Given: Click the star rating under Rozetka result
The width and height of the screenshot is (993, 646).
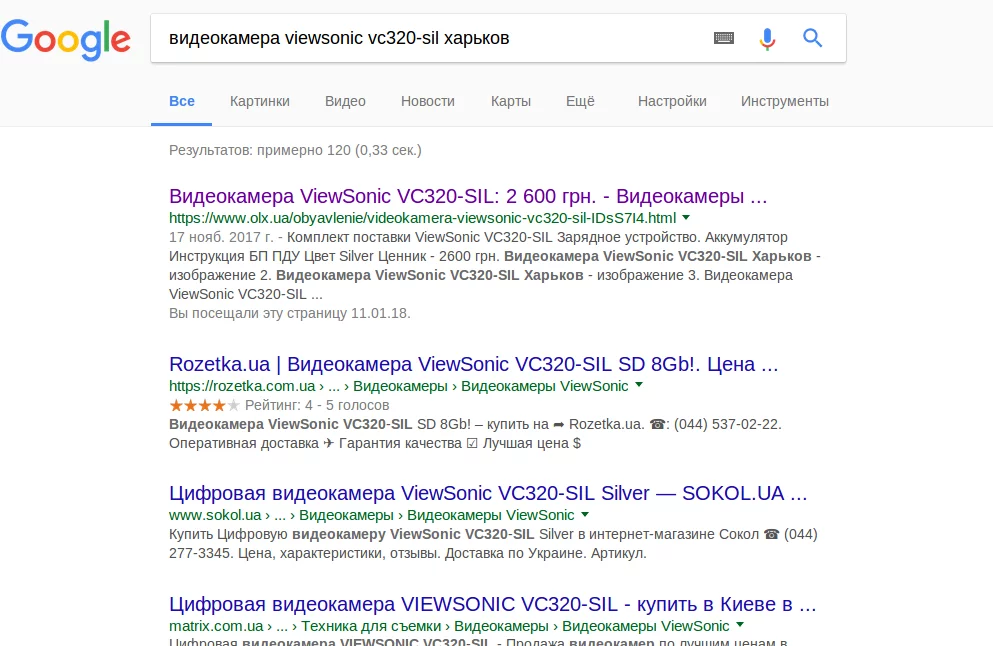Looking at the screenshot, I should point(205,405).
